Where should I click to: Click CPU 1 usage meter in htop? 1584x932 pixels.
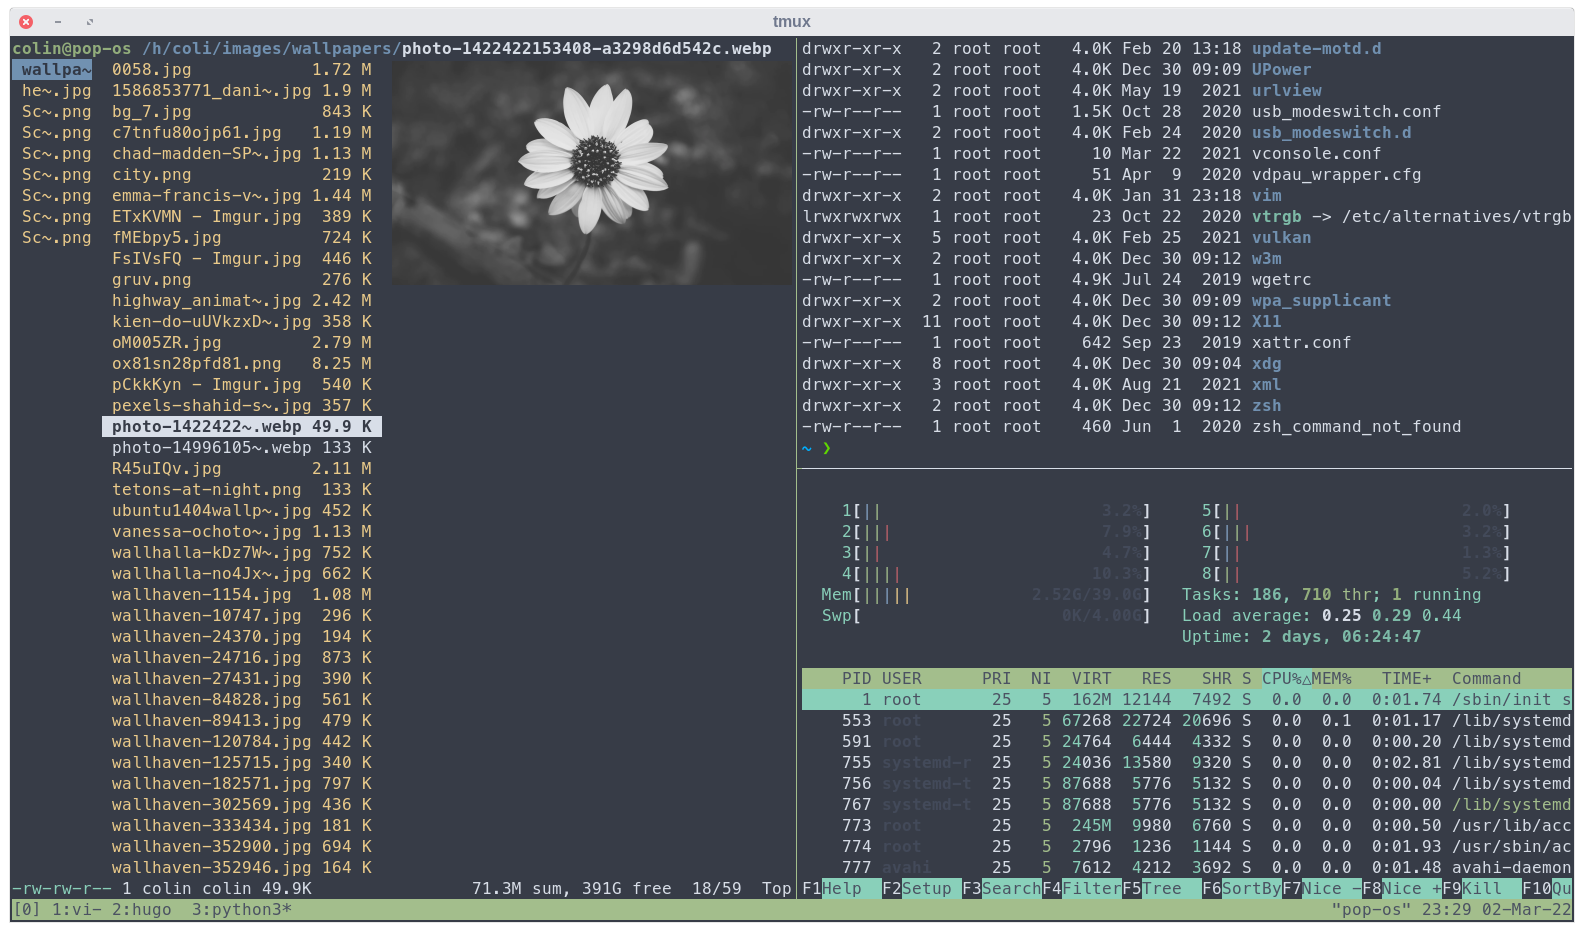click(996, 511)
